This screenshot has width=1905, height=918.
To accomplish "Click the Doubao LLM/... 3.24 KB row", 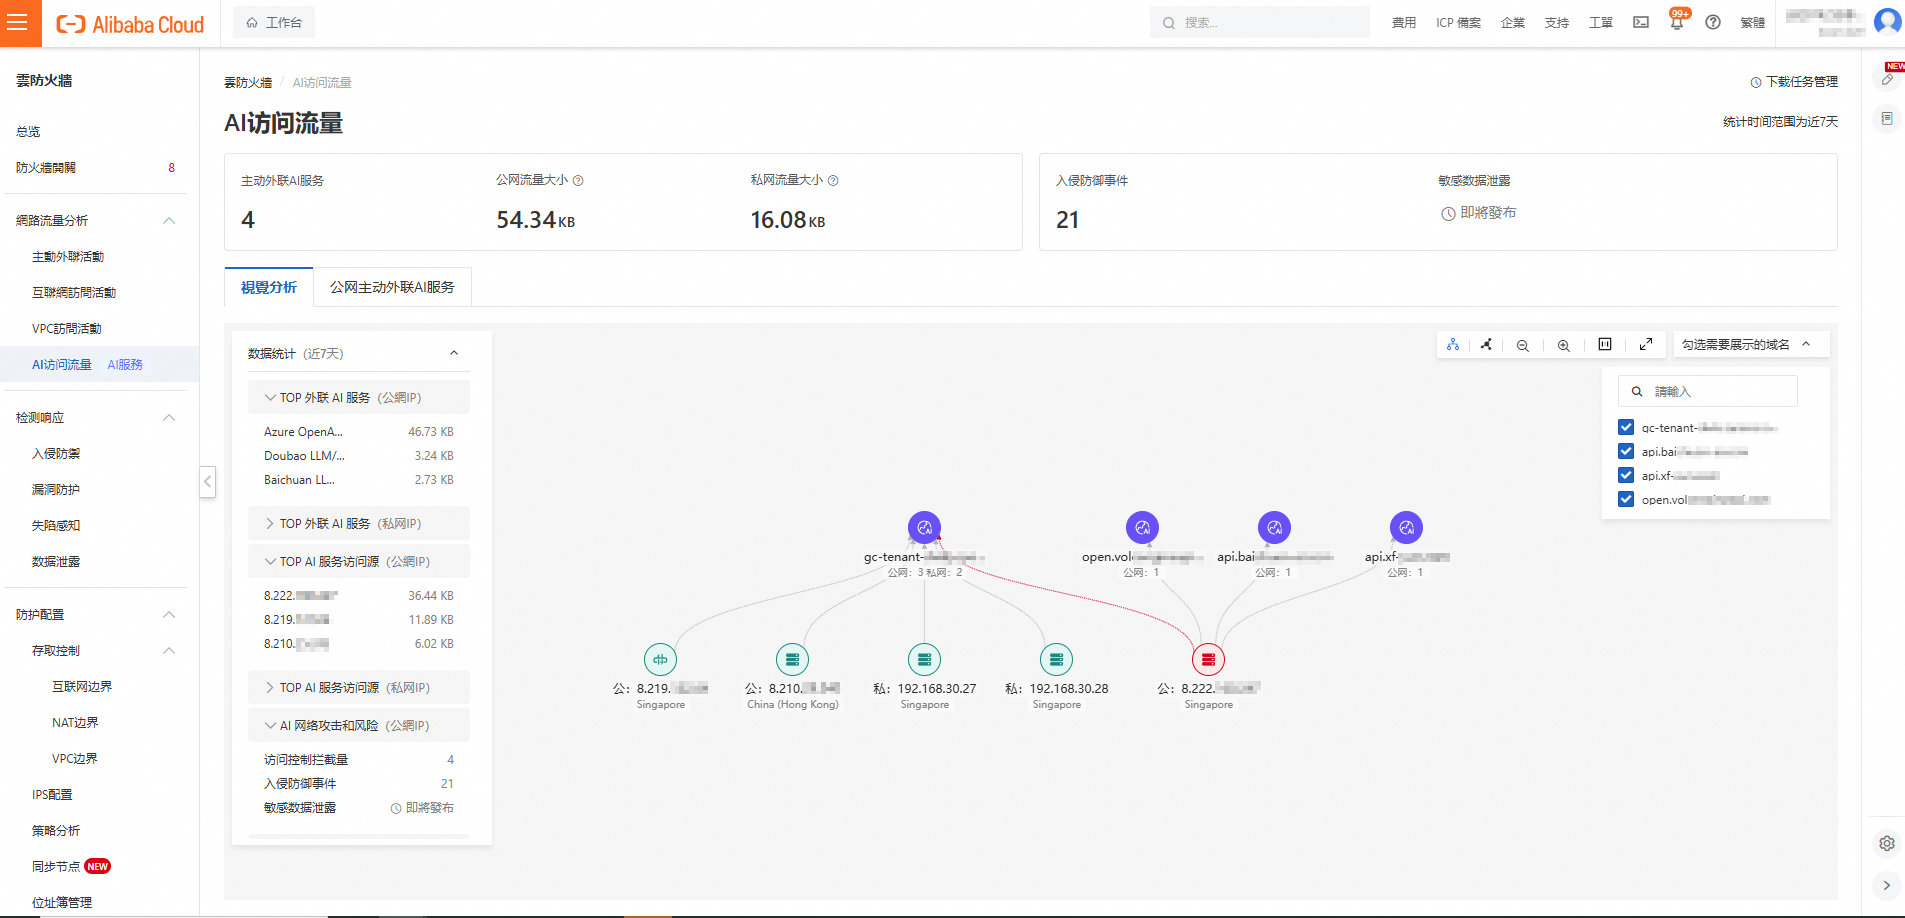I will click(359, 456).
